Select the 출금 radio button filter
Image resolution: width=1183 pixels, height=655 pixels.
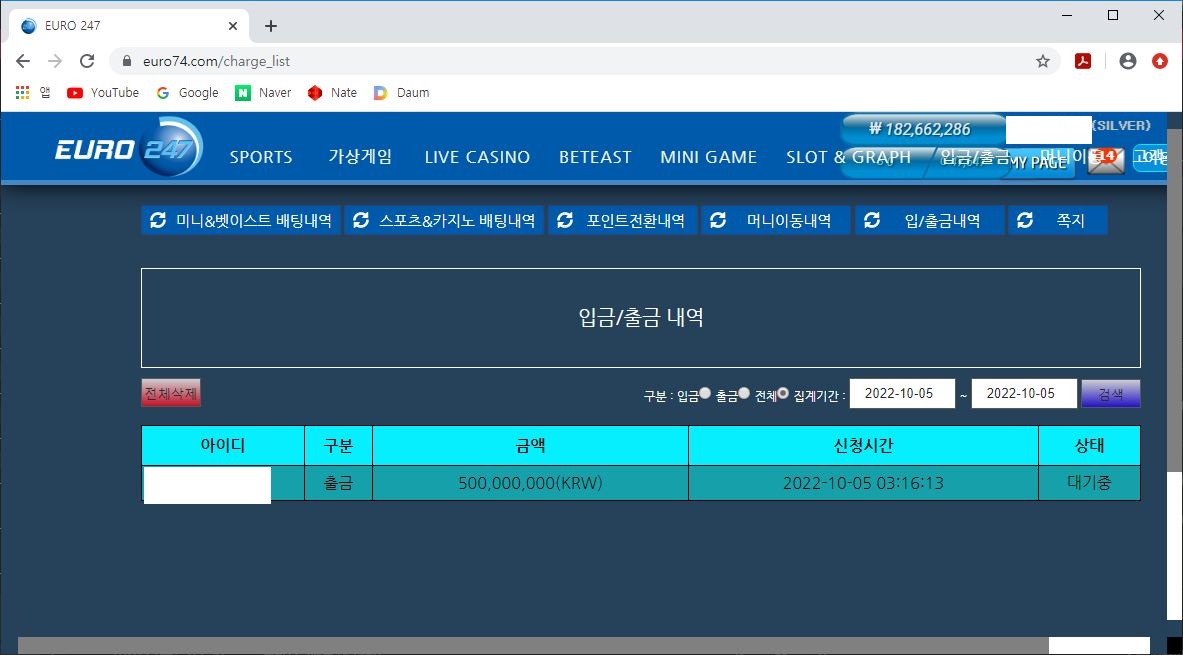point(744,393)
